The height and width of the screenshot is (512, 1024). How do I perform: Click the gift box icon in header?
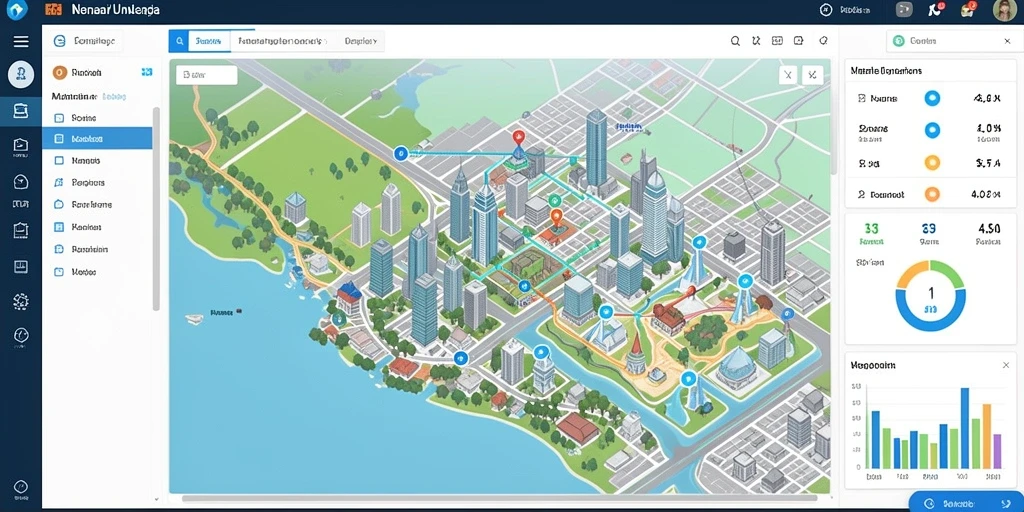pyautogui.click(x=968, y=9)
